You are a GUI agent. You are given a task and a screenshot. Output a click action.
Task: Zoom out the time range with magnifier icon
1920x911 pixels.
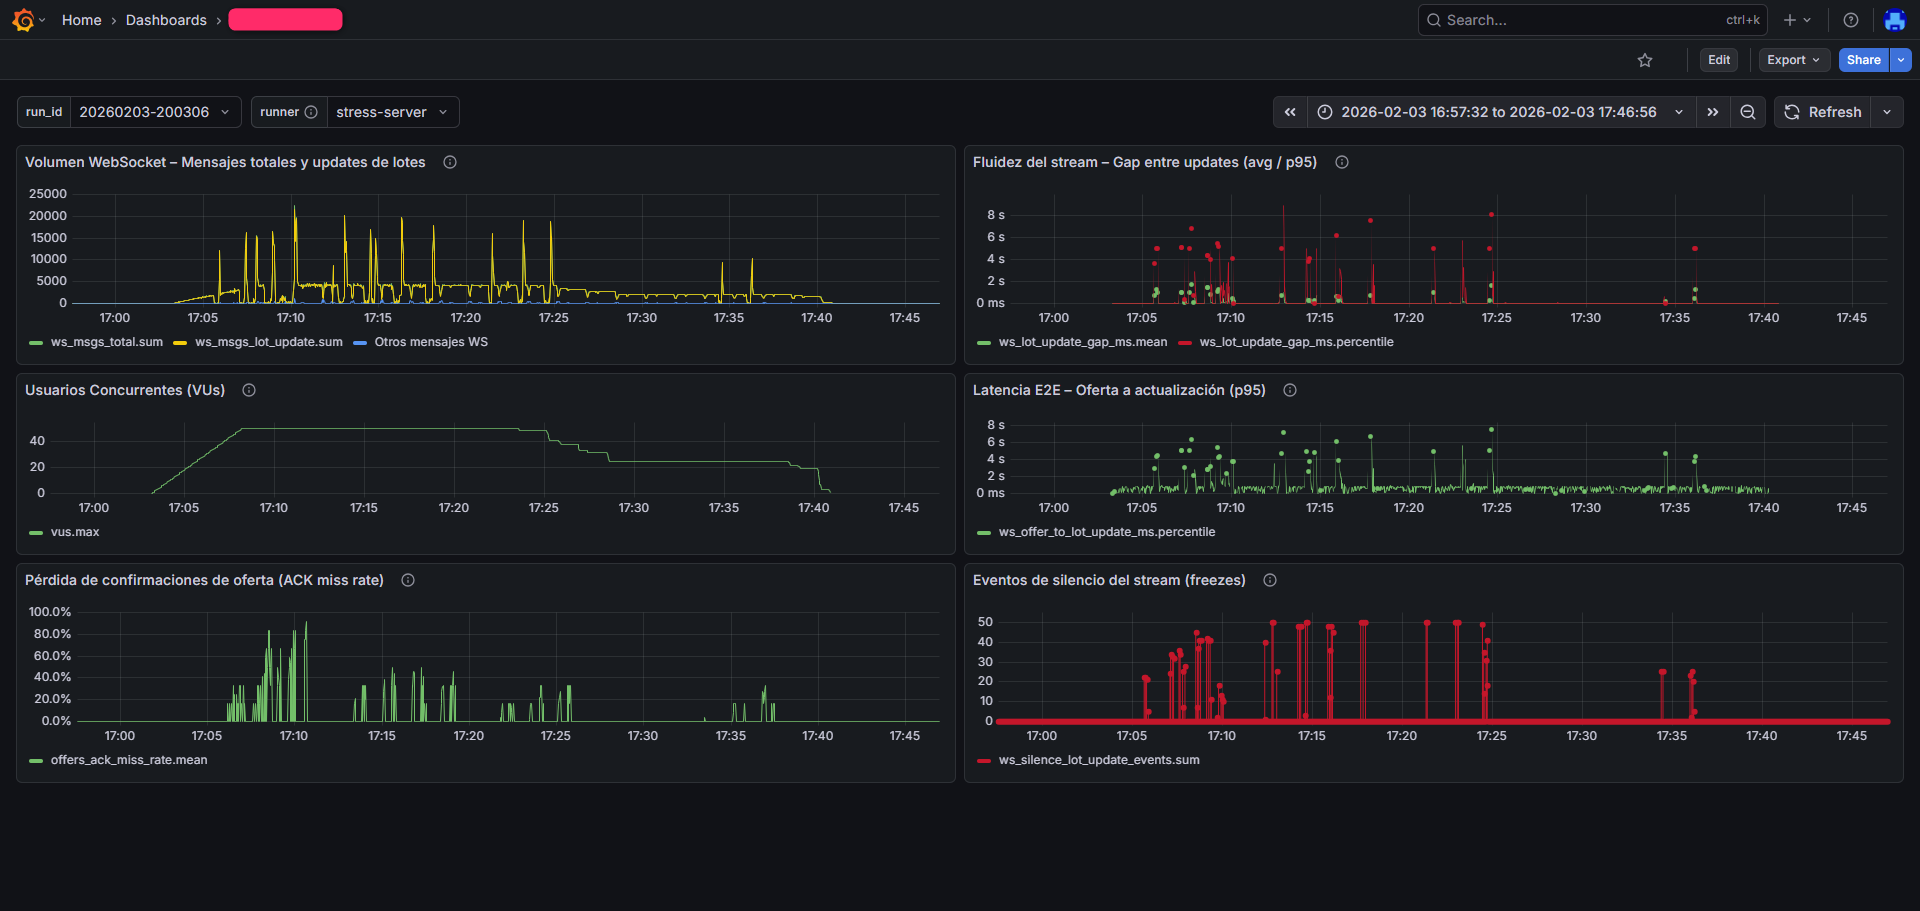pyautogui.click(x=1747, y=112)
